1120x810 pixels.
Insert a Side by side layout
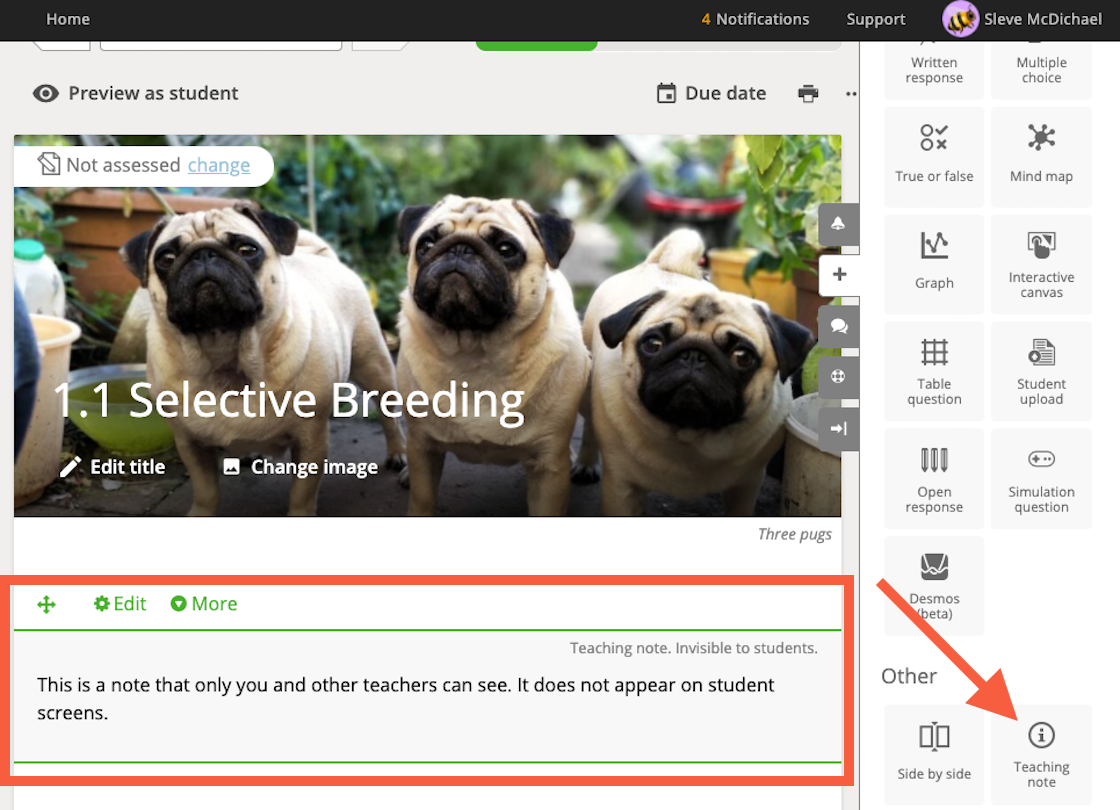[x=934, y=754]
